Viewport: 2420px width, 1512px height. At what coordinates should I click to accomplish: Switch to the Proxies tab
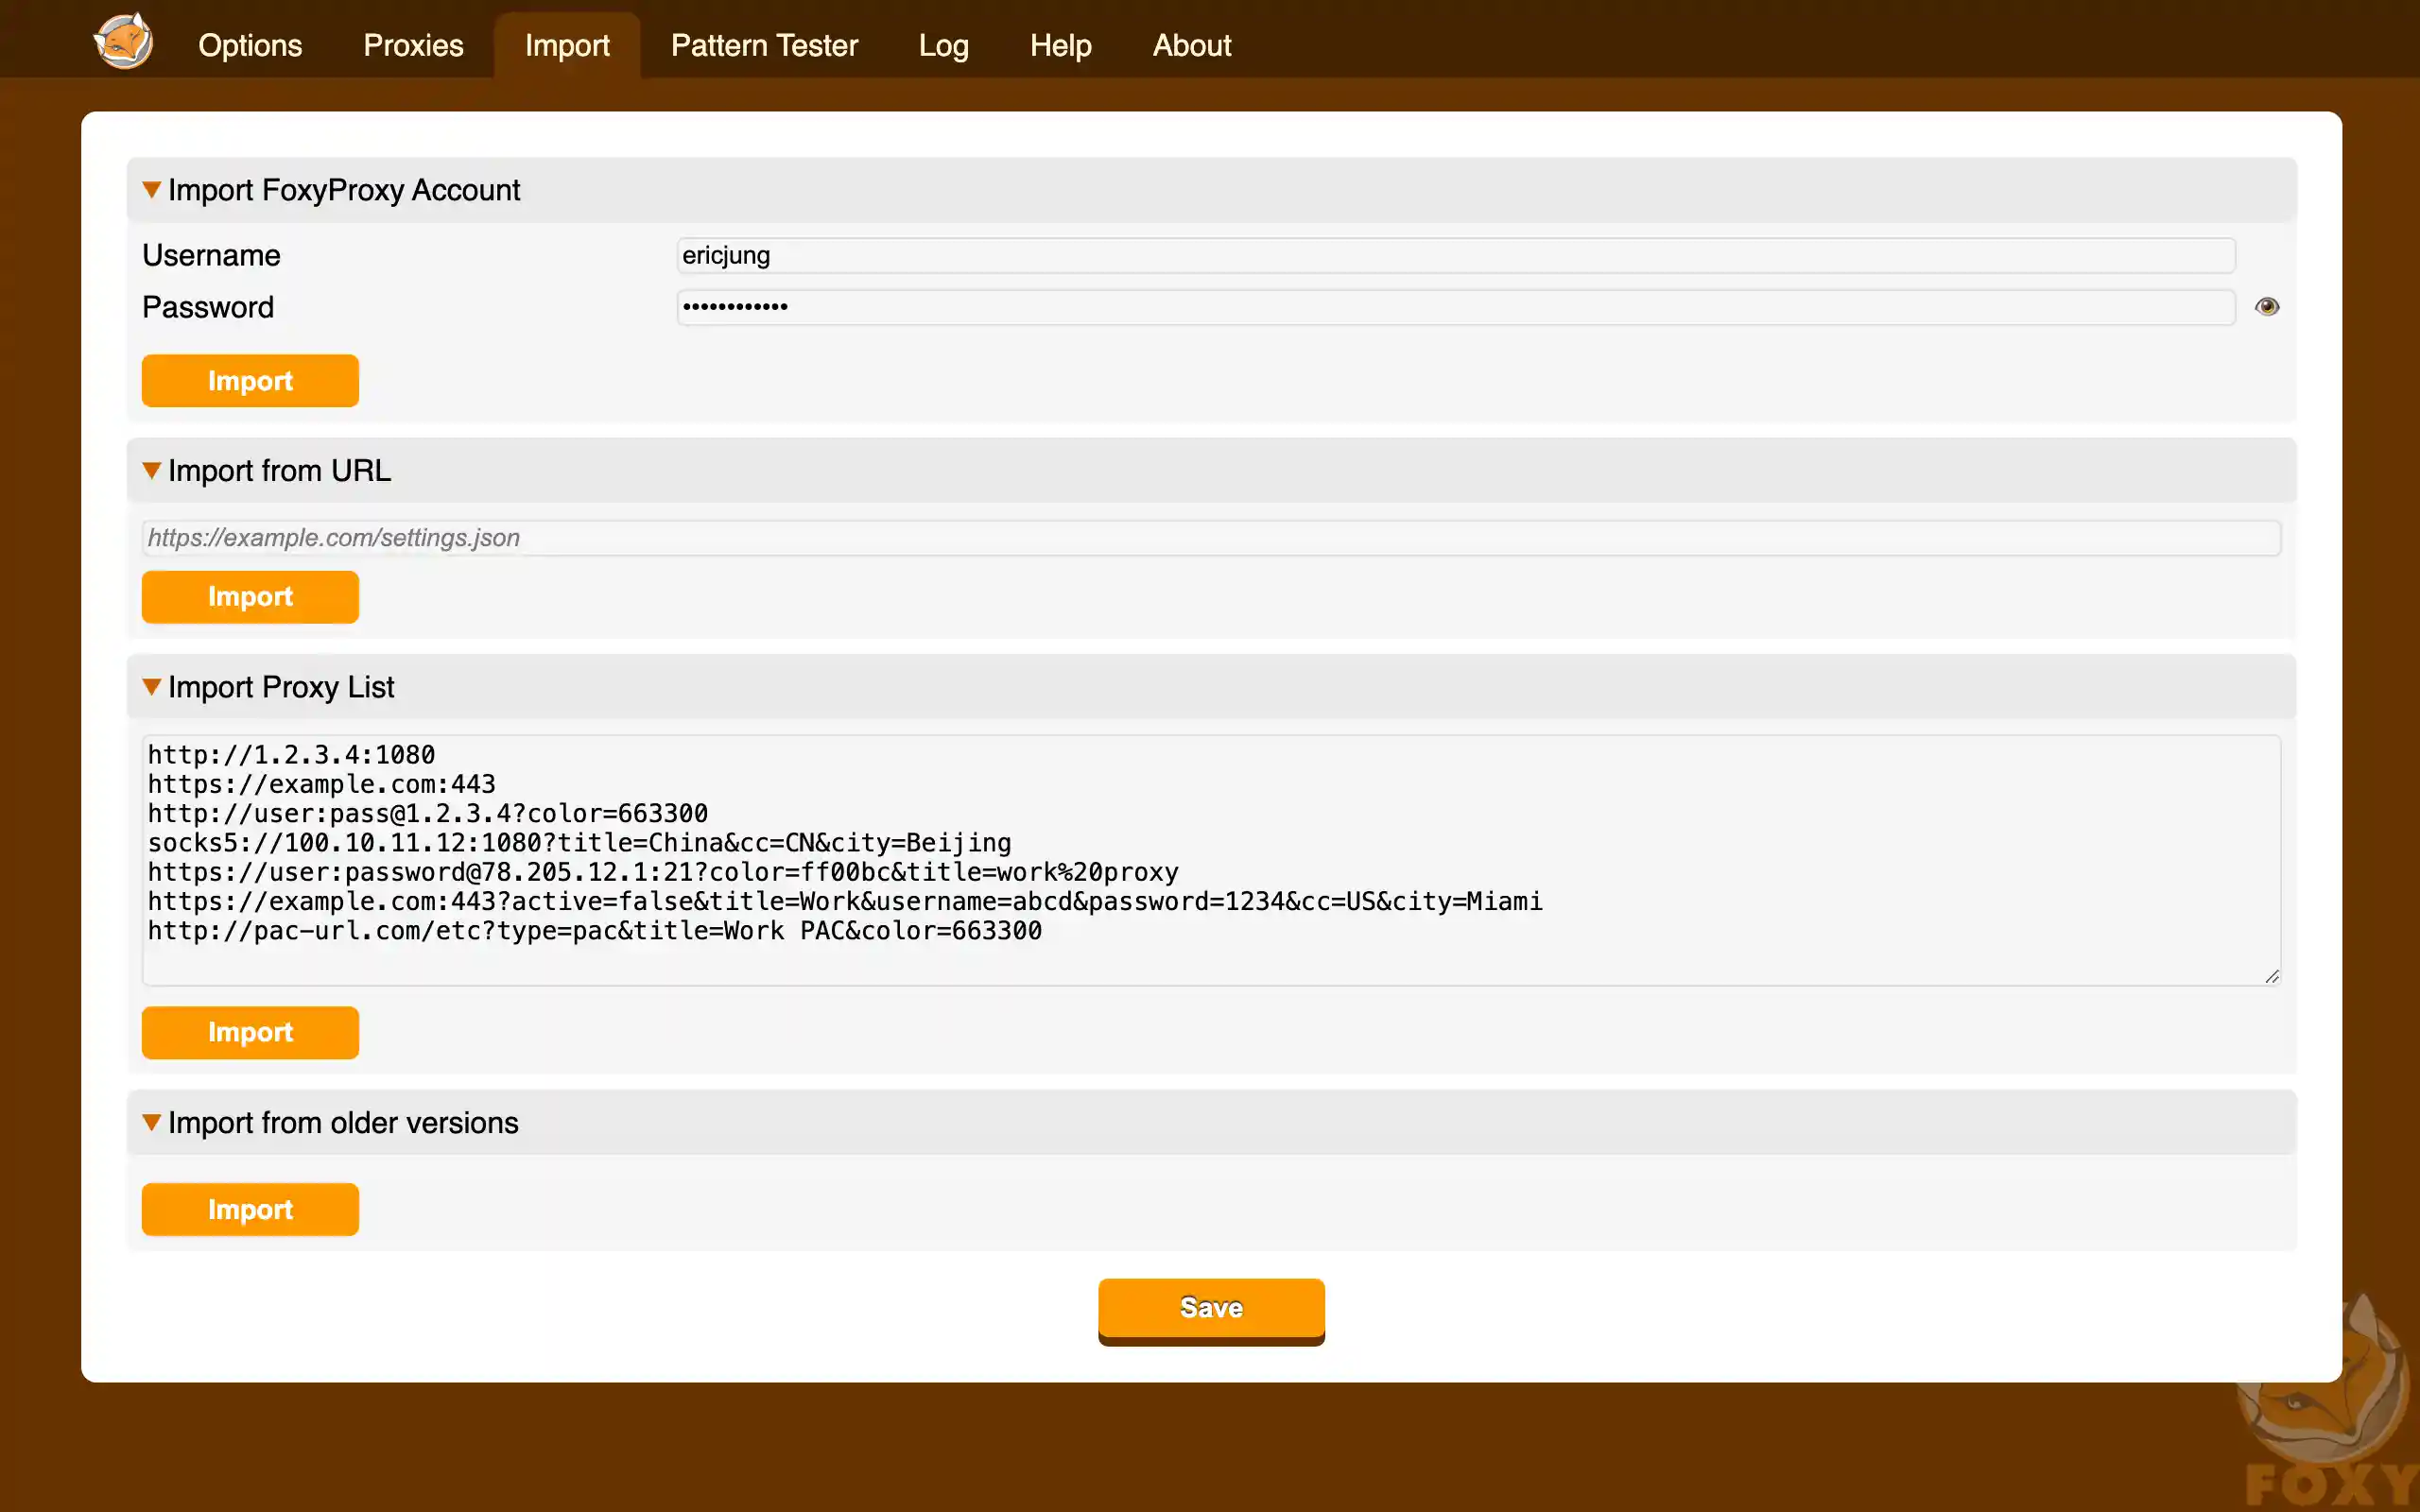tap(413, 45)
